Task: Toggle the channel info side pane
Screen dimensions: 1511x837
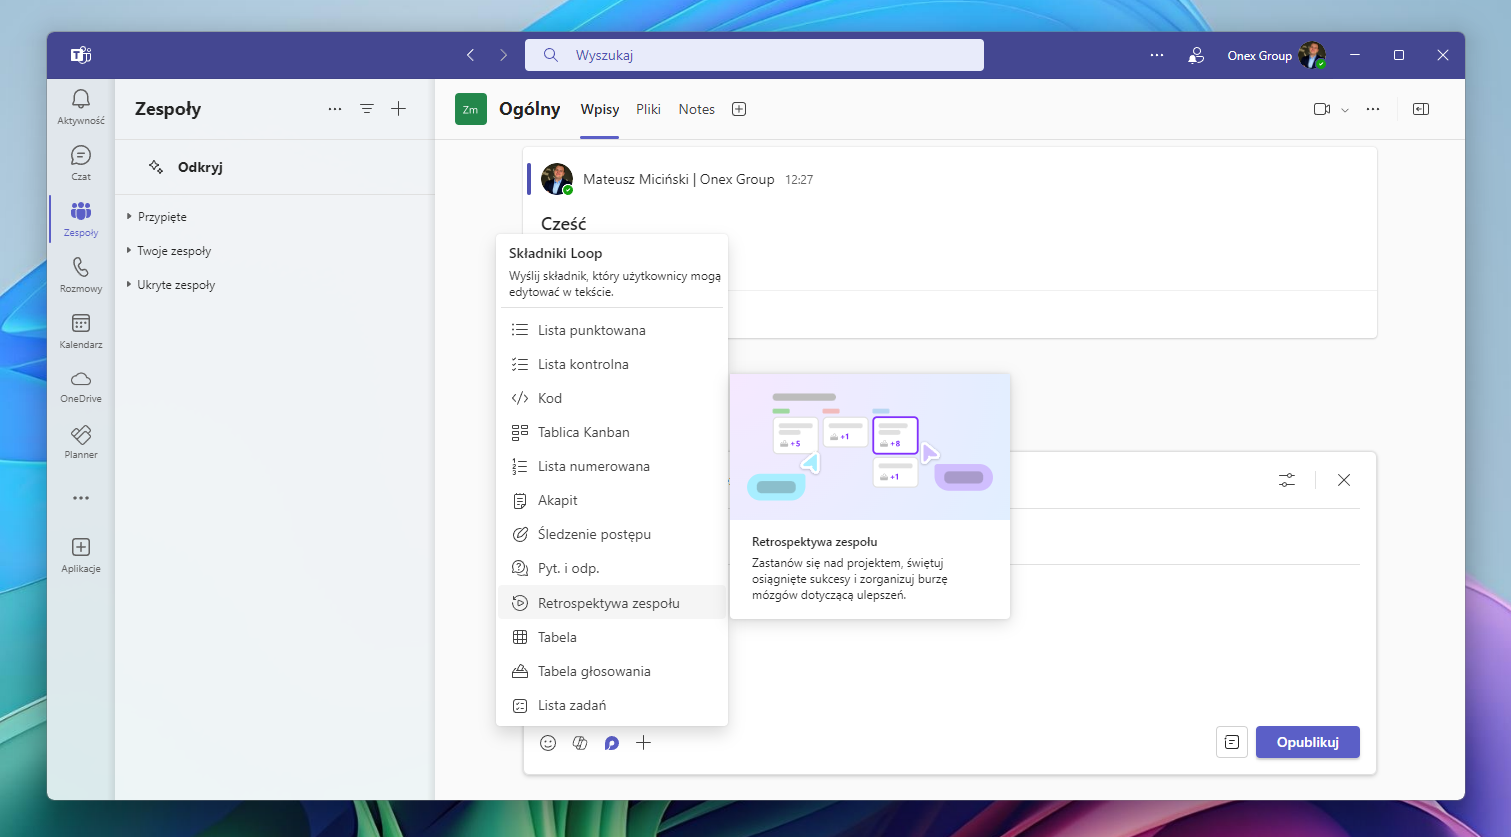Action: click(1421, 109)
